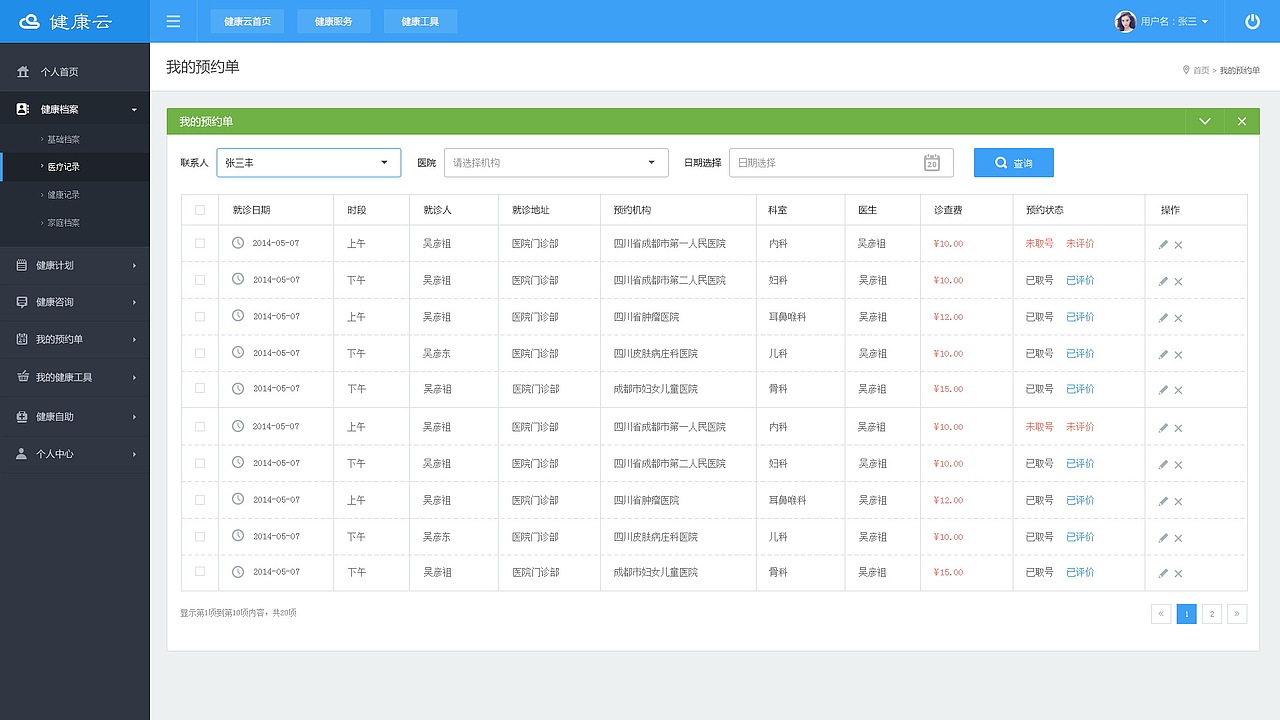This screenshot has width=1280, height=720.
Task: Click the user avatar picture
Action: 1125,21
